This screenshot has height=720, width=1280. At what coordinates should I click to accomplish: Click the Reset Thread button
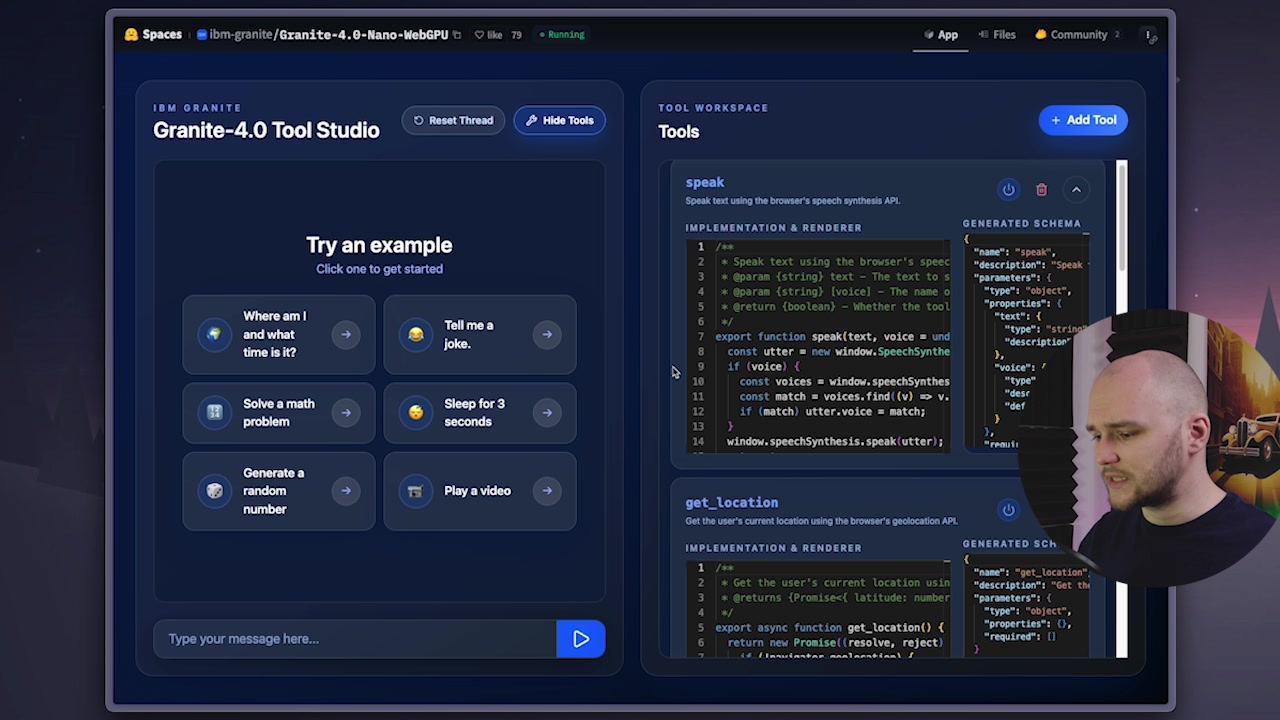coord(452,120)
